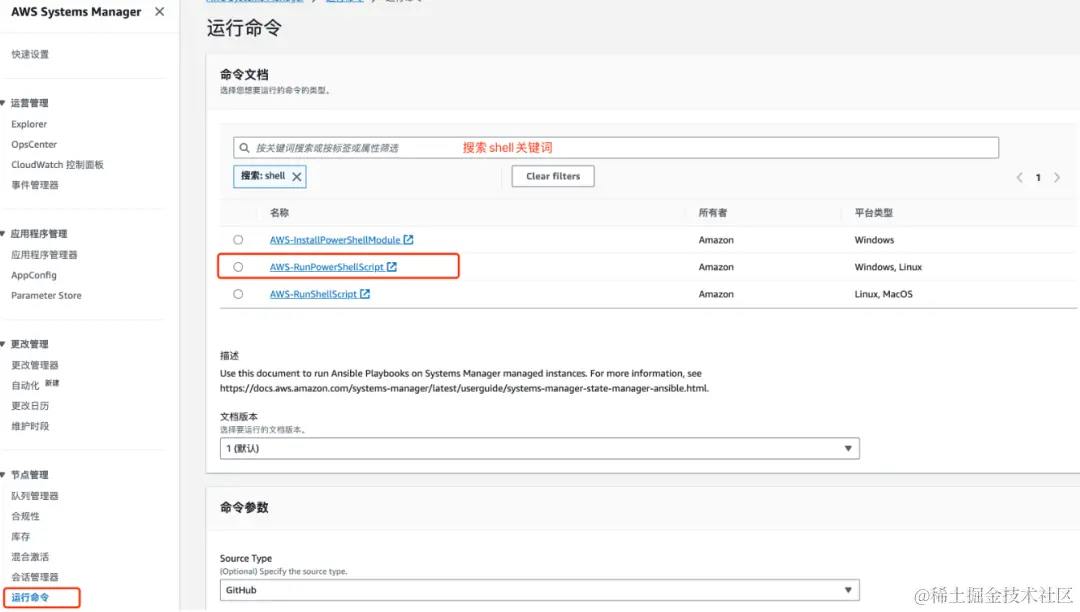Image resolution: width=1080 pixels, height=612 pixels.
Task: Open 应用程序管理器 in sidebar
Action: pos(44,255)
